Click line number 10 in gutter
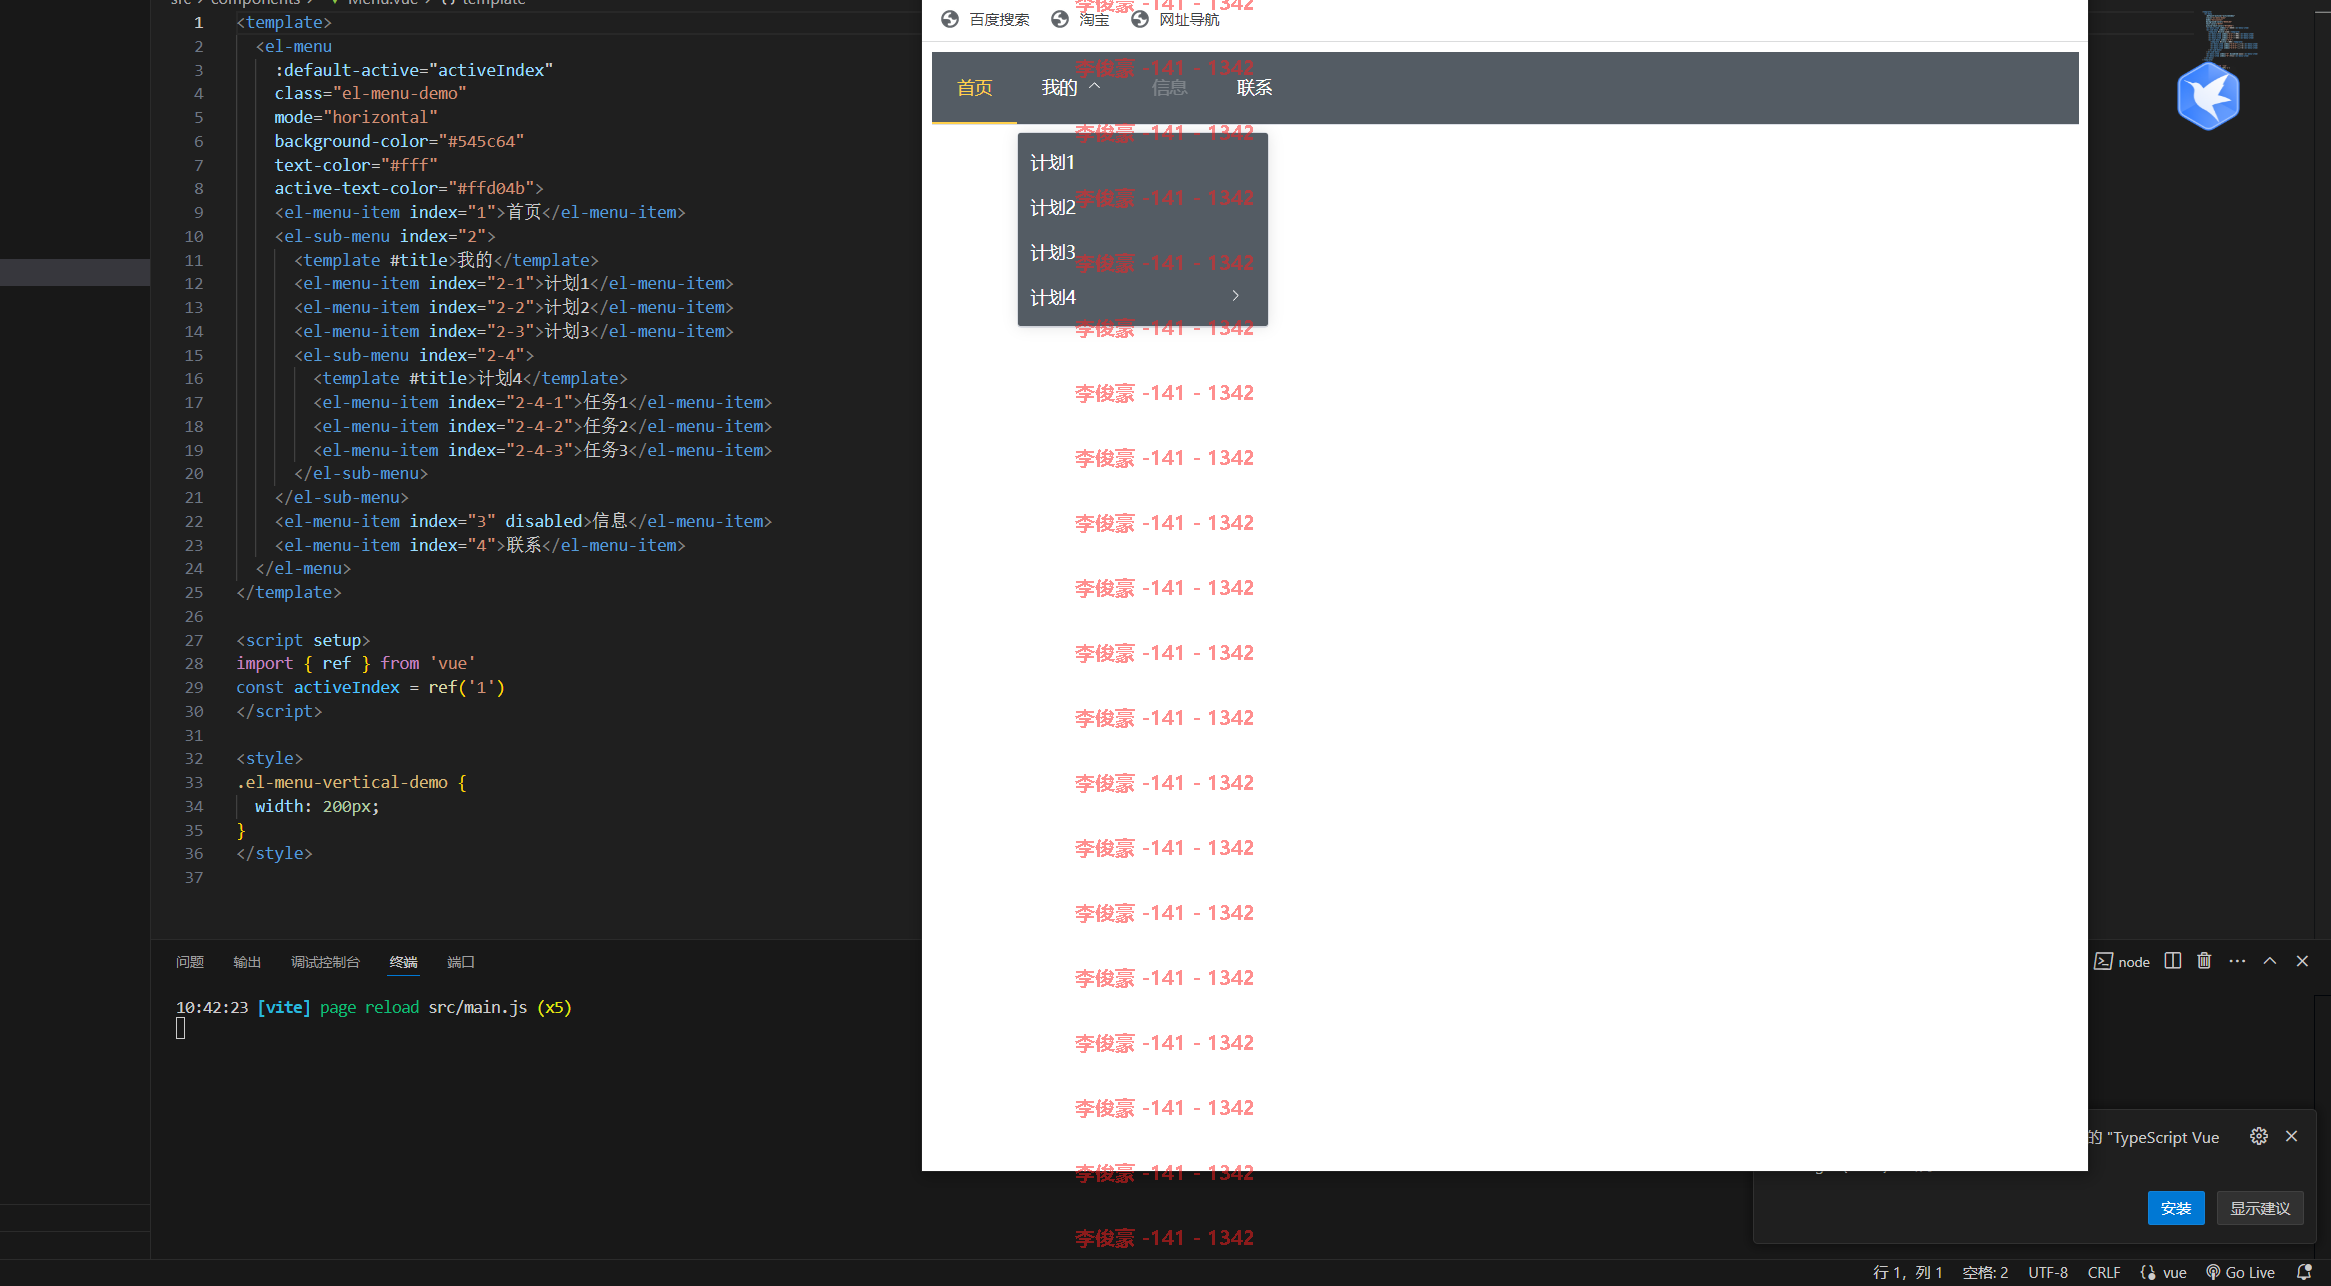 194,236
